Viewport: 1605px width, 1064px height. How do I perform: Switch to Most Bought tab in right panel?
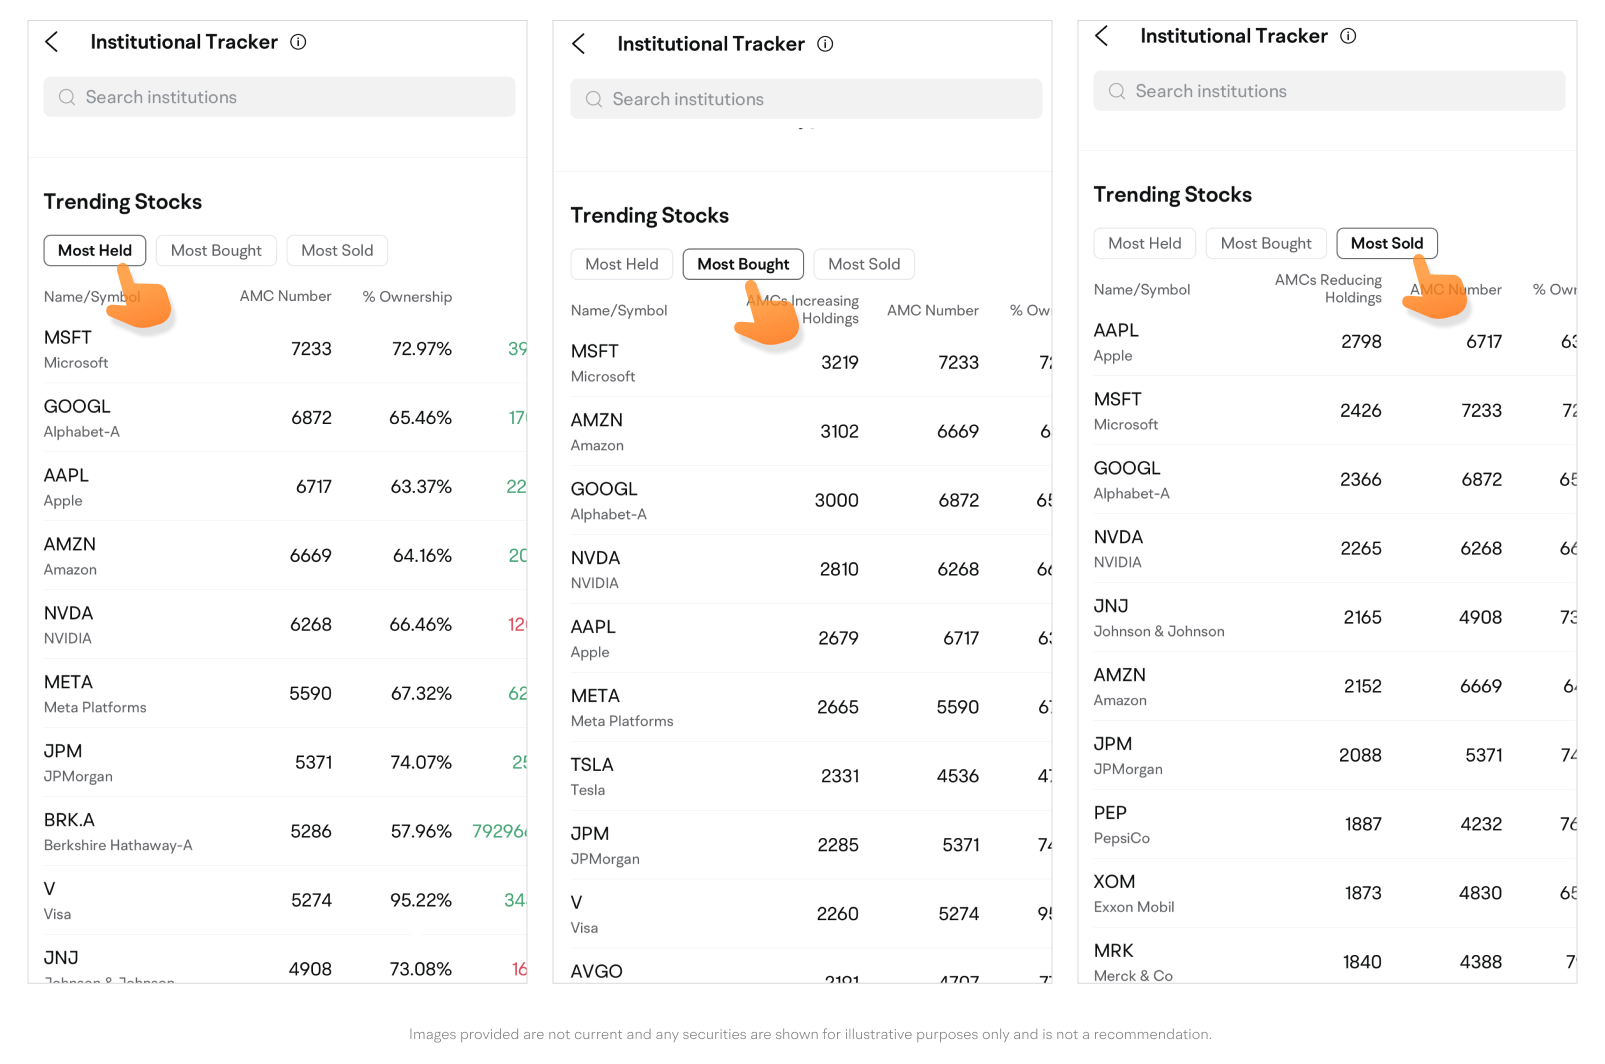coord(1265,243)
